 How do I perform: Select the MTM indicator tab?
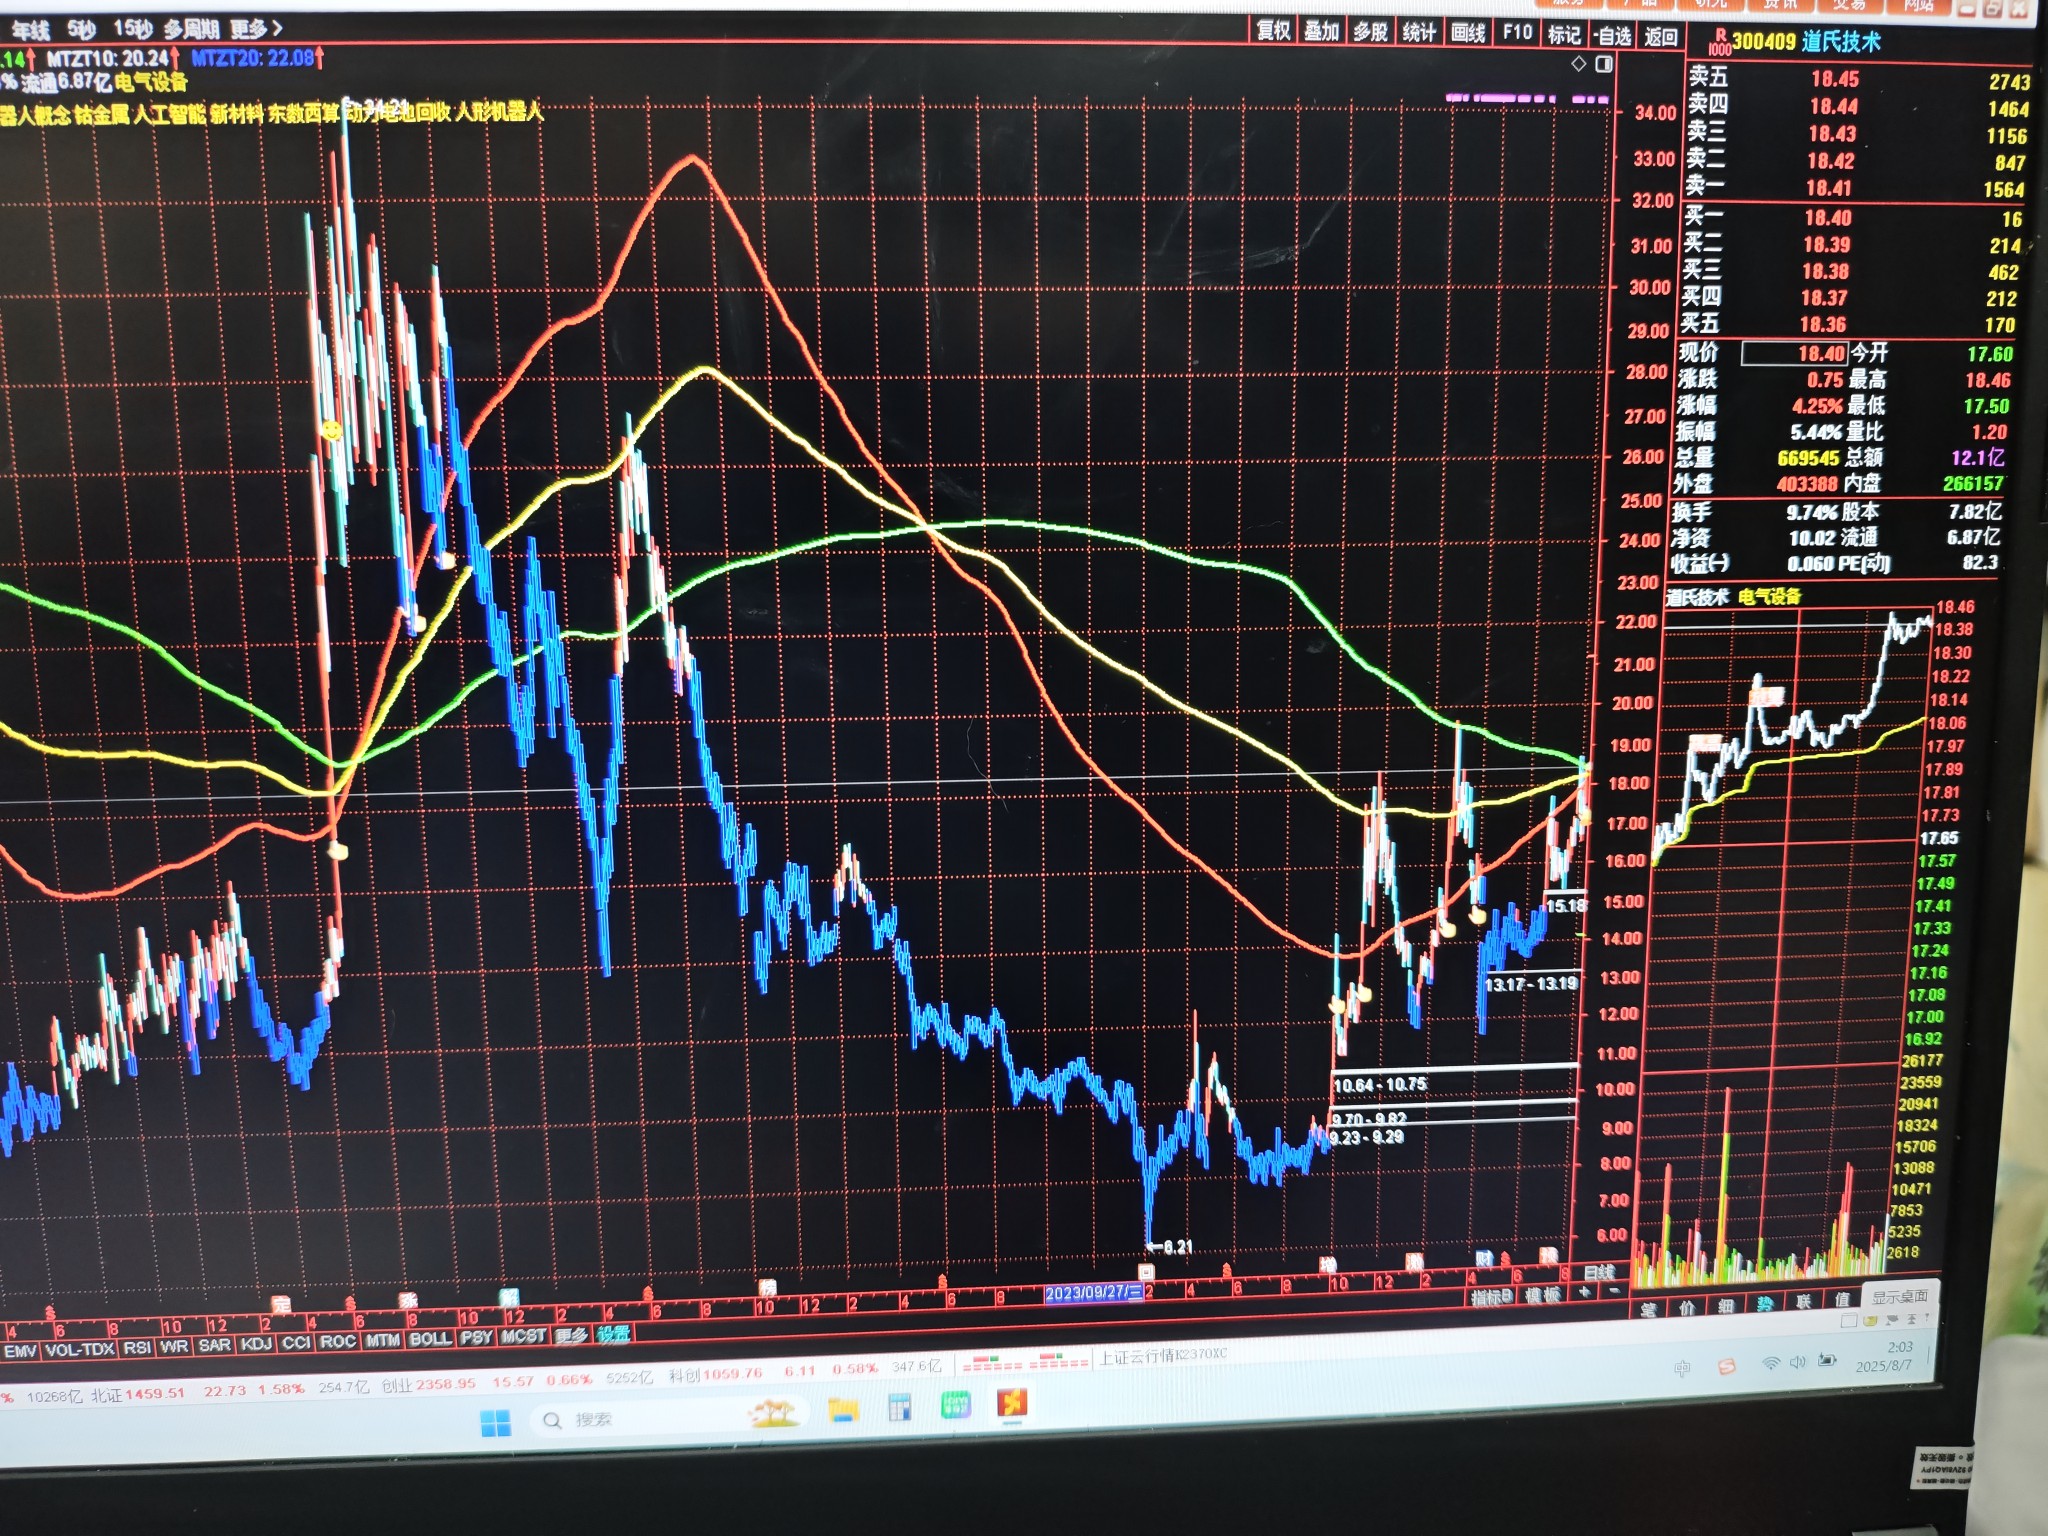(382, 1341)
